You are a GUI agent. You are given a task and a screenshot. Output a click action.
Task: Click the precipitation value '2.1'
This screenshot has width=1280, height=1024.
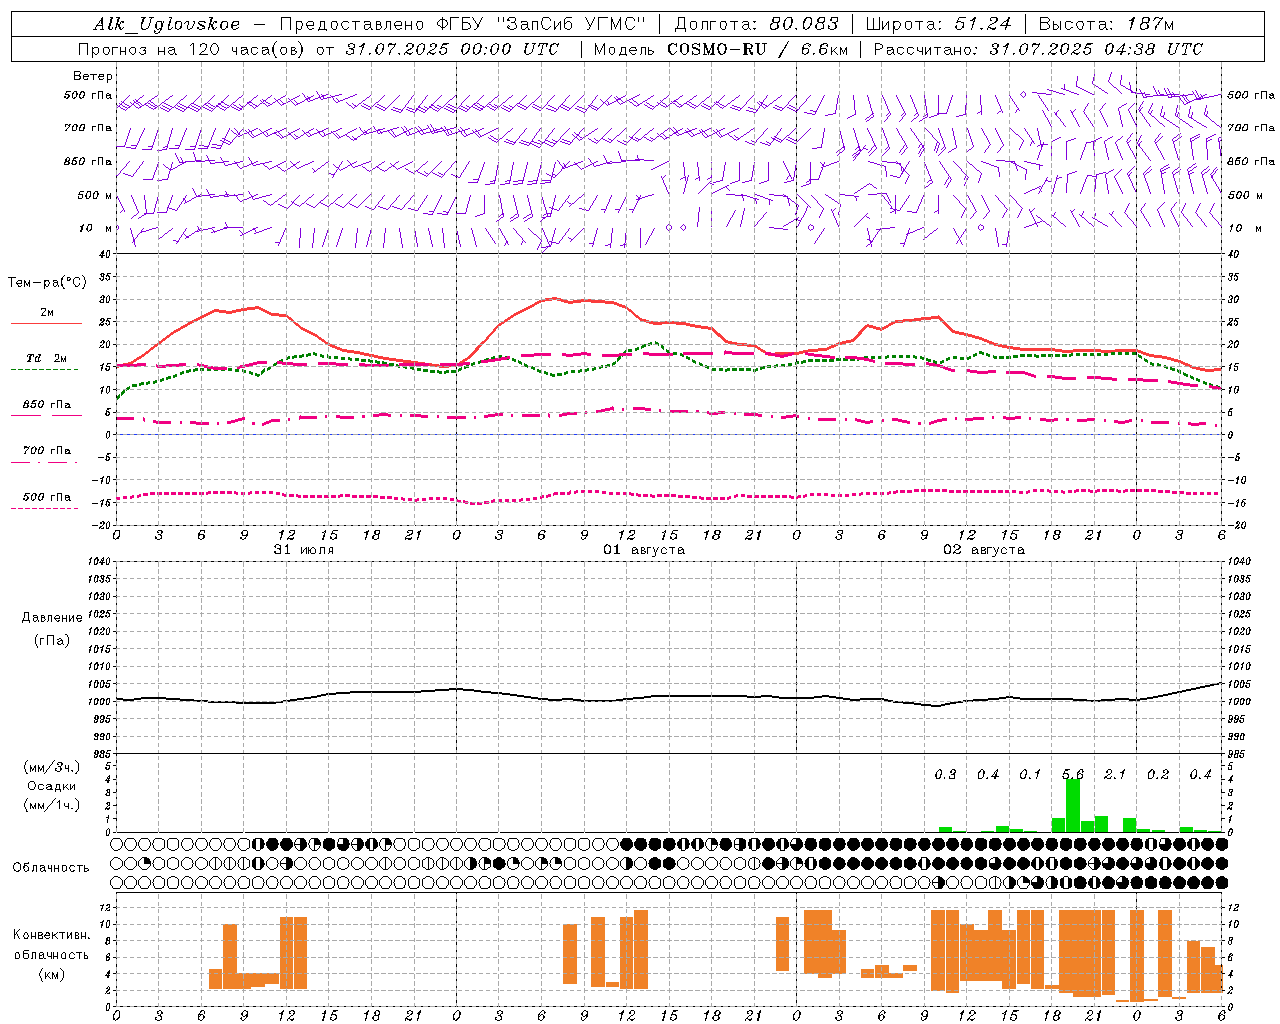click(x=1115, y=775)
